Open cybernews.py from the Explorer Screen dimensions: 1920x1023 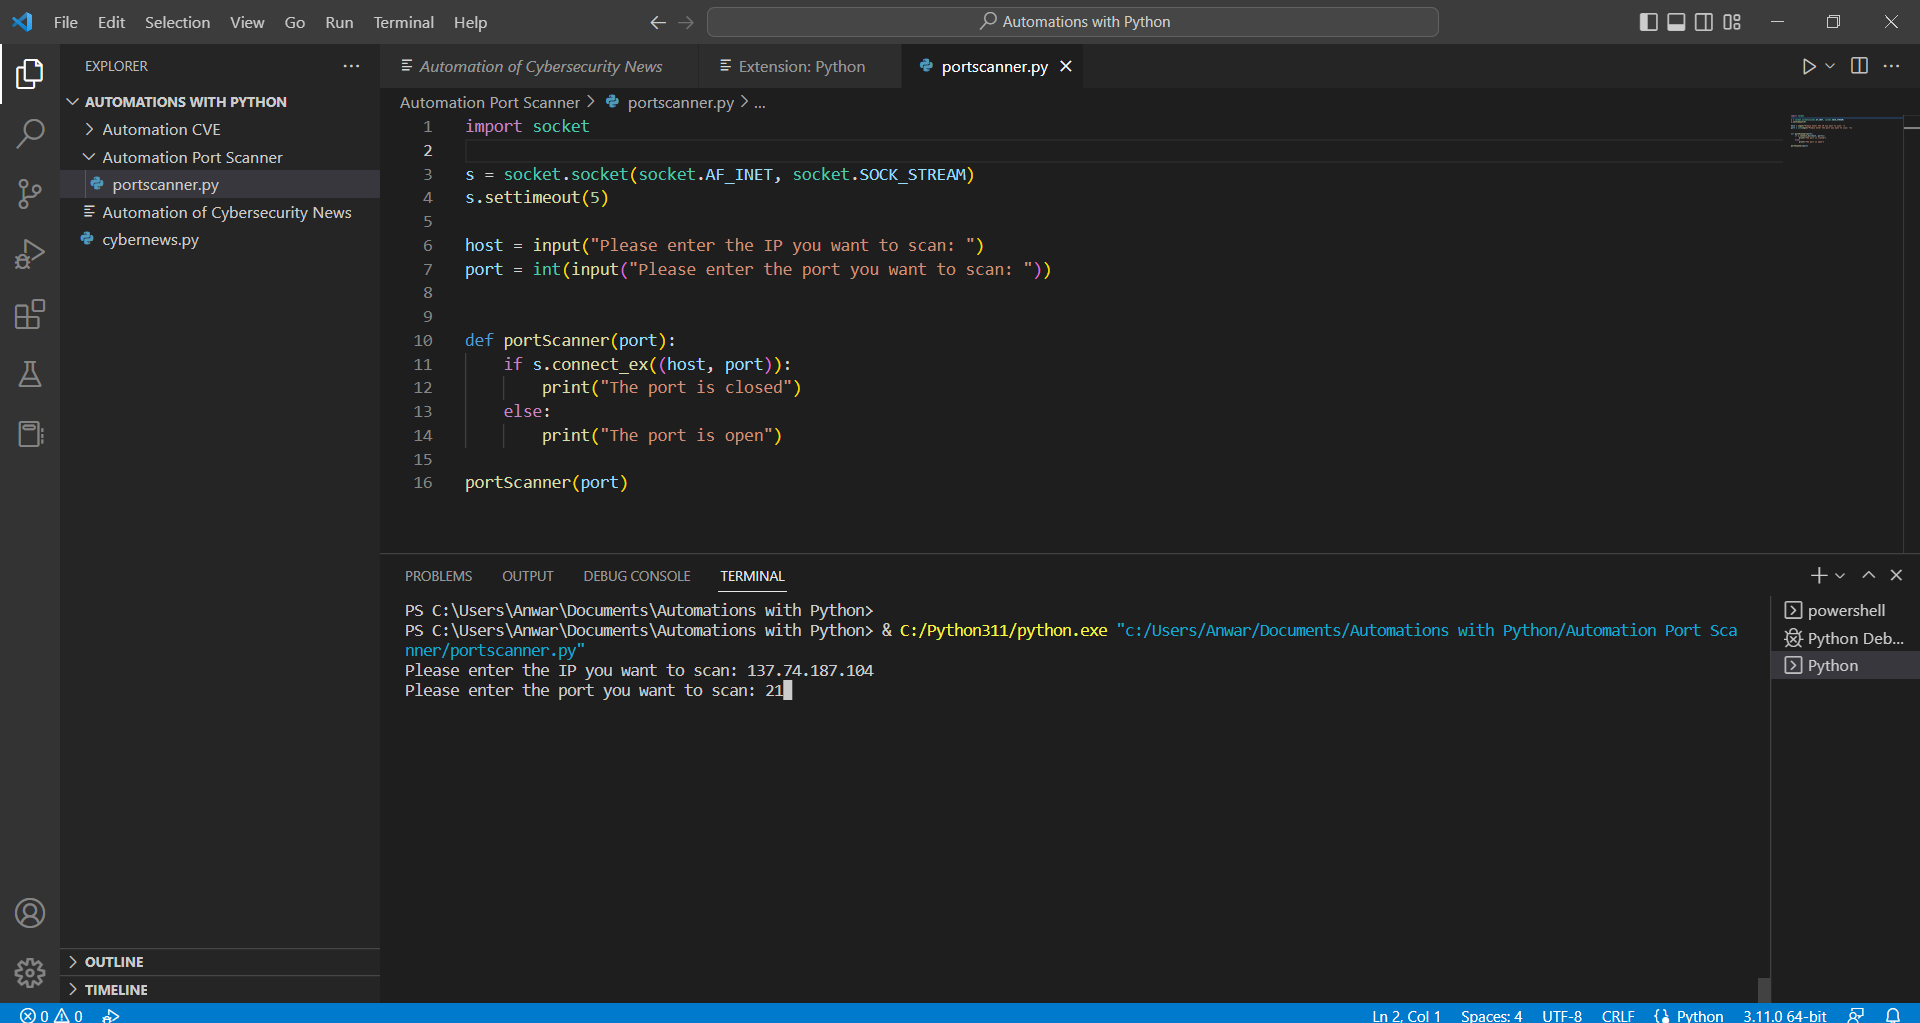click(x=220, y=239)
